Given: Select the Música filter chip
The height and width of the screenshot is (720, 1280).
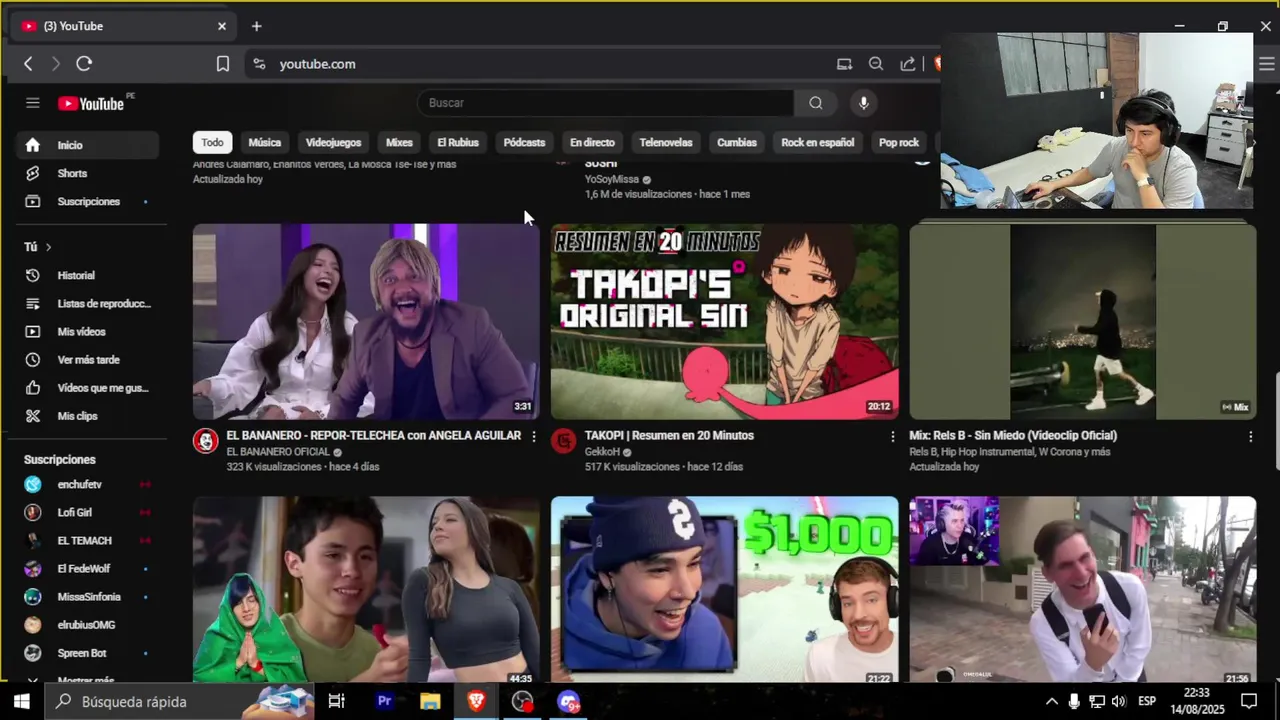Looking at the screenshot, I should point(265,142).
